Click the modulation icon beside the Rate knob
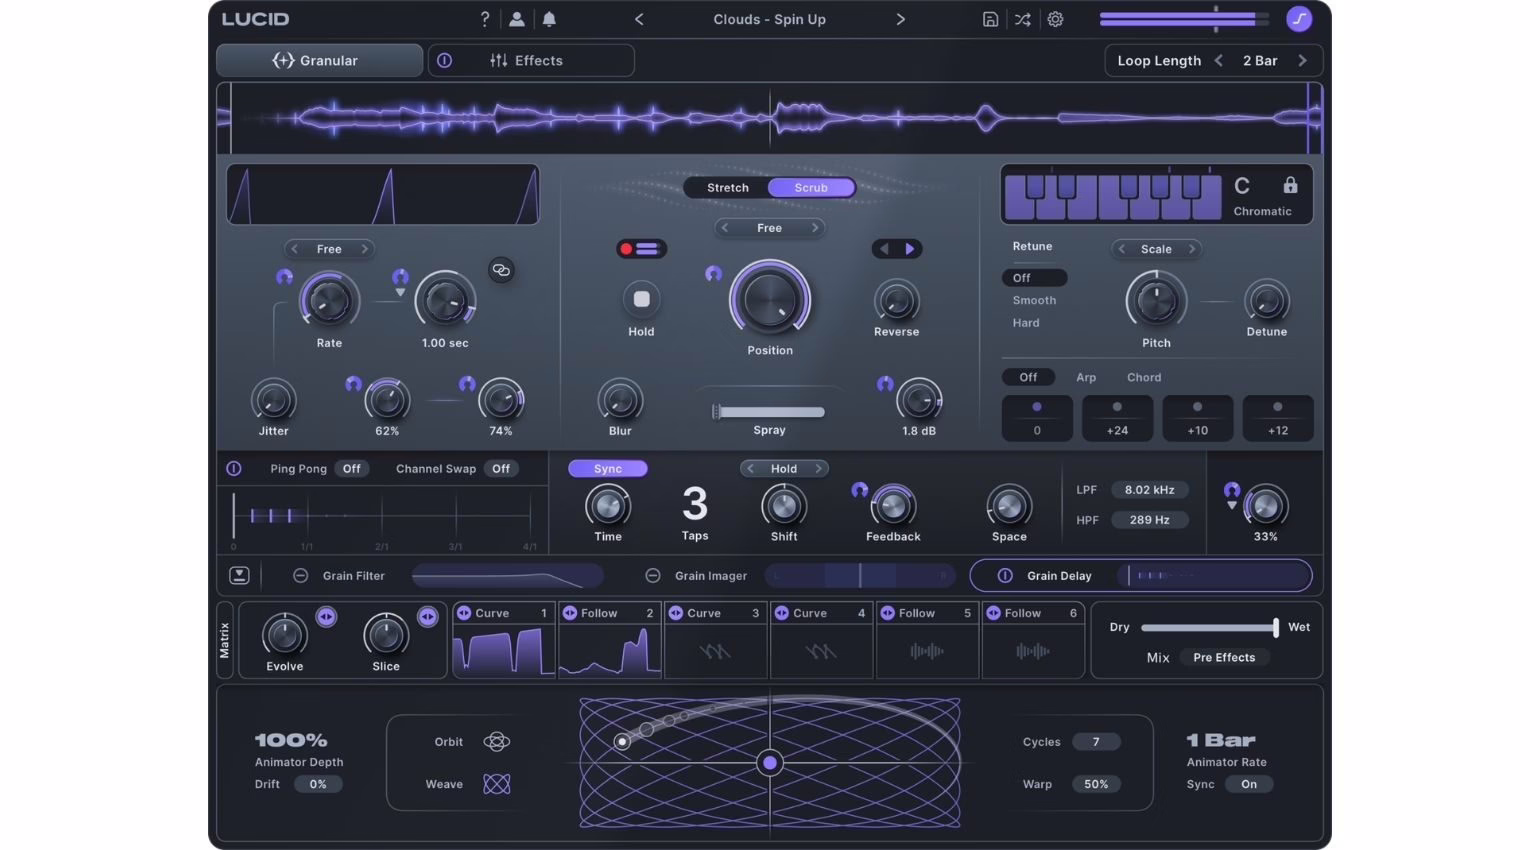This screenshot has height=850, width=1540. (285, 277)
